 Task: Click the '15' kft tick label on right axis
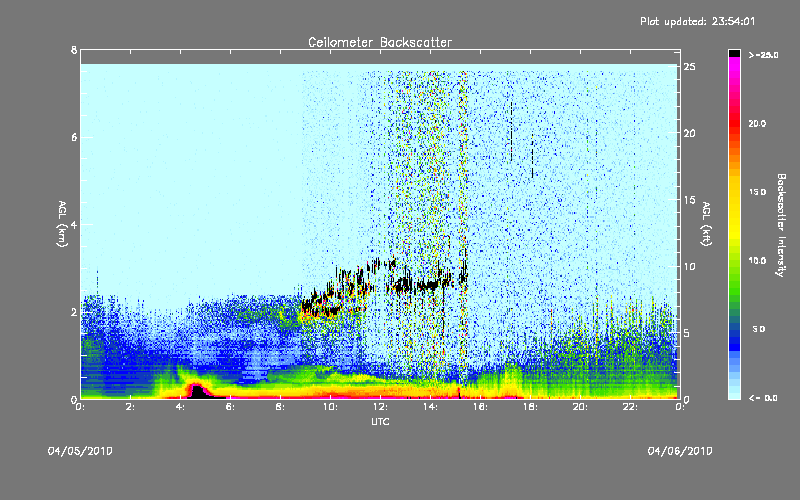click(690, 200)
